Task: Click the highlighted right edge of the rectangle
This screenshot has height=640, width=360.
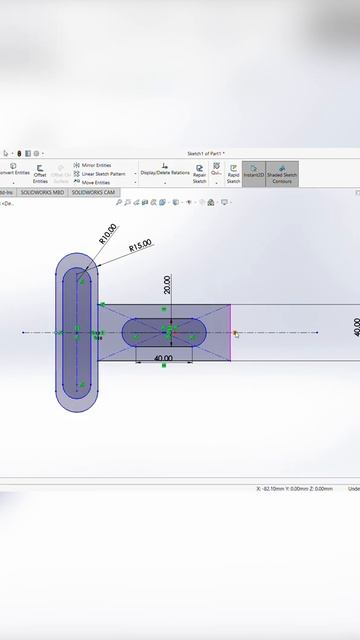Action: click(x=231, y=332)
